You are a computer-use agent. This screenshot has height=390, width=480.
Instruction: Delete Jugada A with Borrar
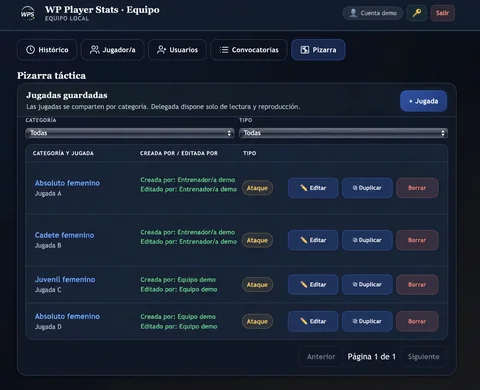click(417, 188)
